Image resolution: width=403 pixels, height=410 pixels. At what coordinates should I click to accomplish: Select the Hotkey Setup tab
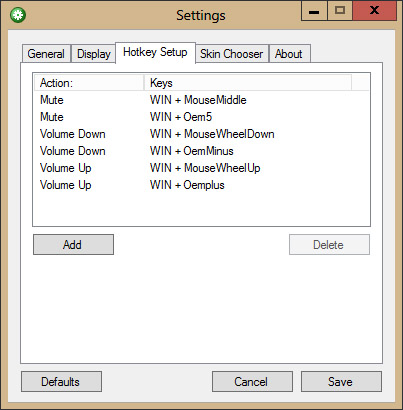(x=155, y=52)
